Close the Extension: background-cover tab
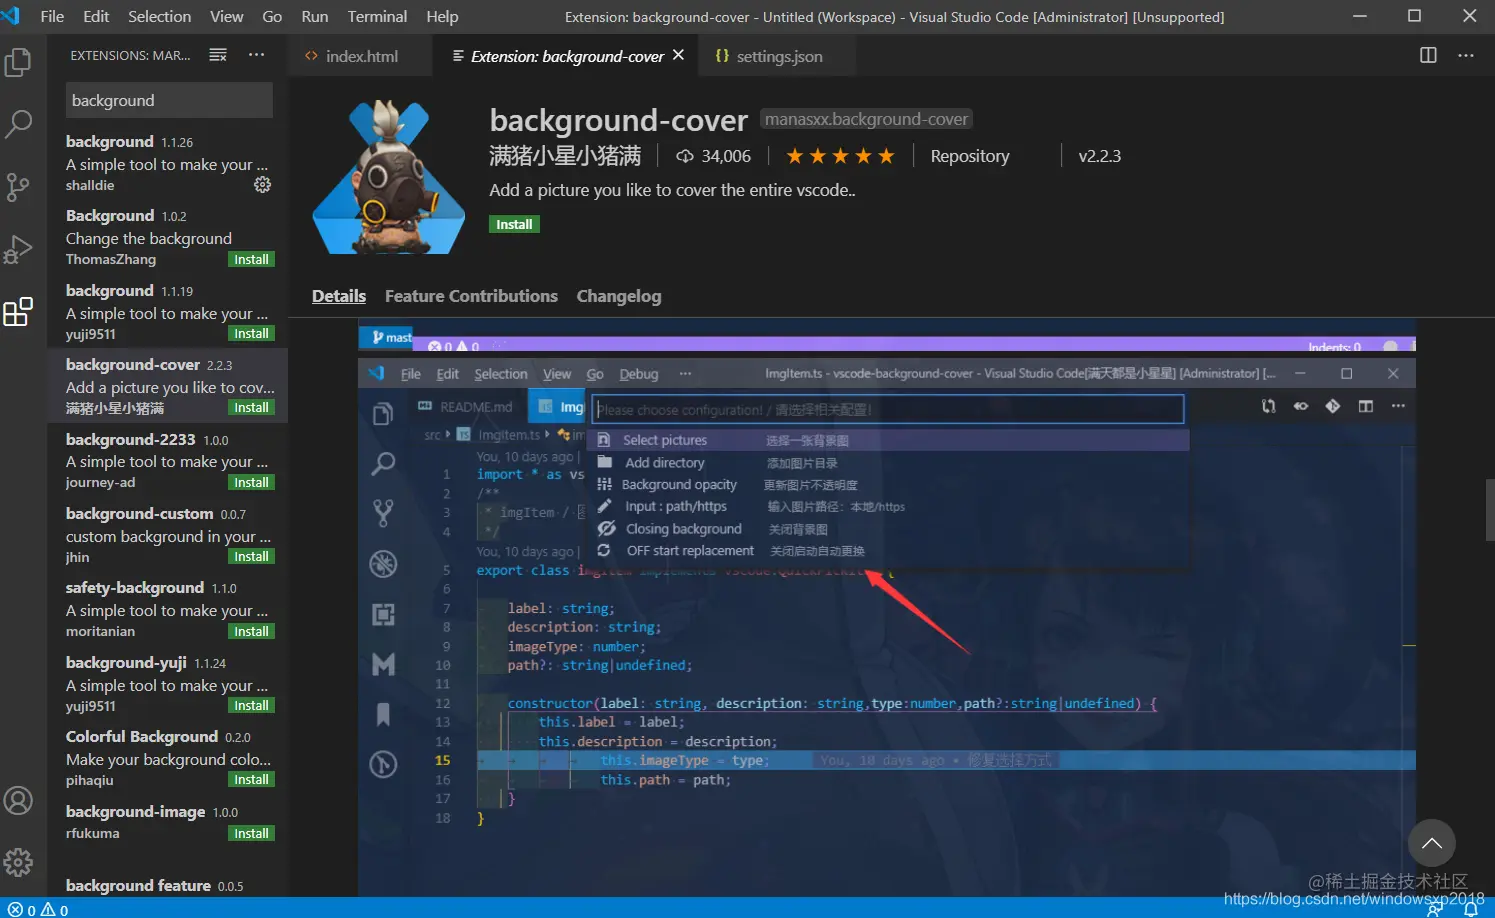The height and width of the screenshot is (918, 1495). (x=678, y=55)
